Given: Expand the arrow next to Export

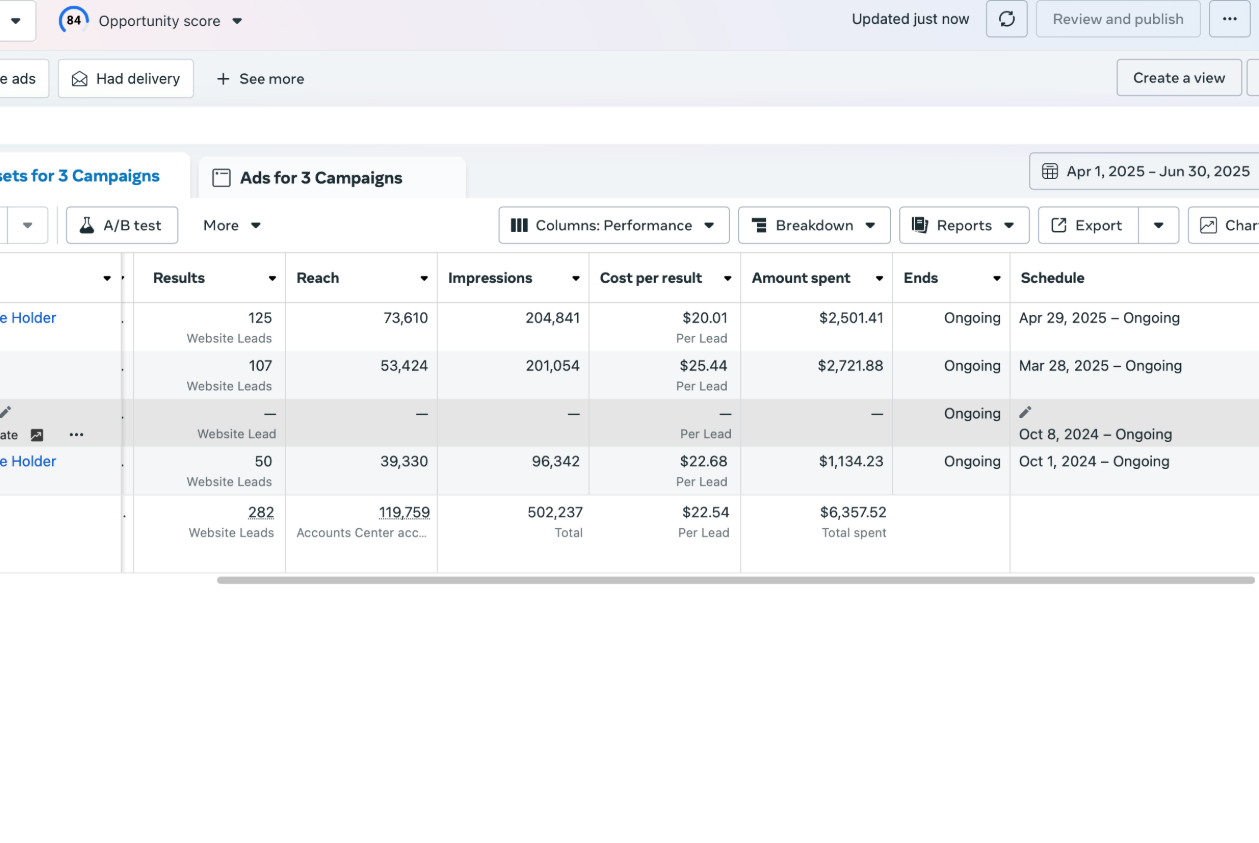Looking at the screenshot, I should pyautogui.click(x=1158, y=225).
